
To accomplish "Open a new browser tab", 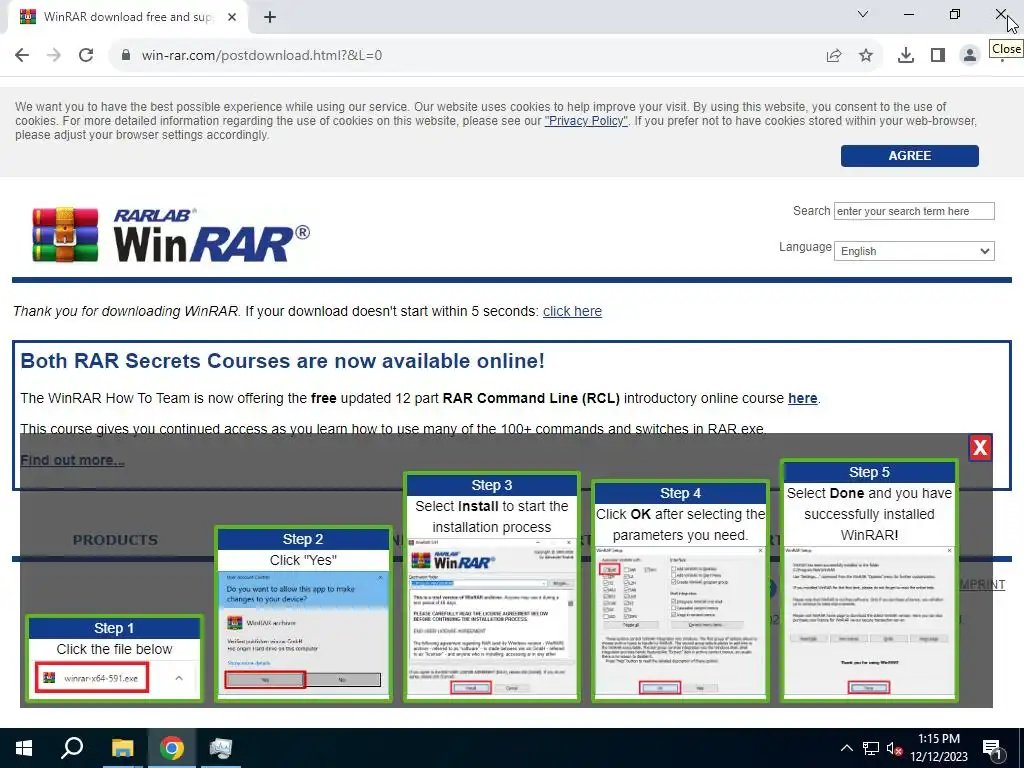I will tap(270, 18).
